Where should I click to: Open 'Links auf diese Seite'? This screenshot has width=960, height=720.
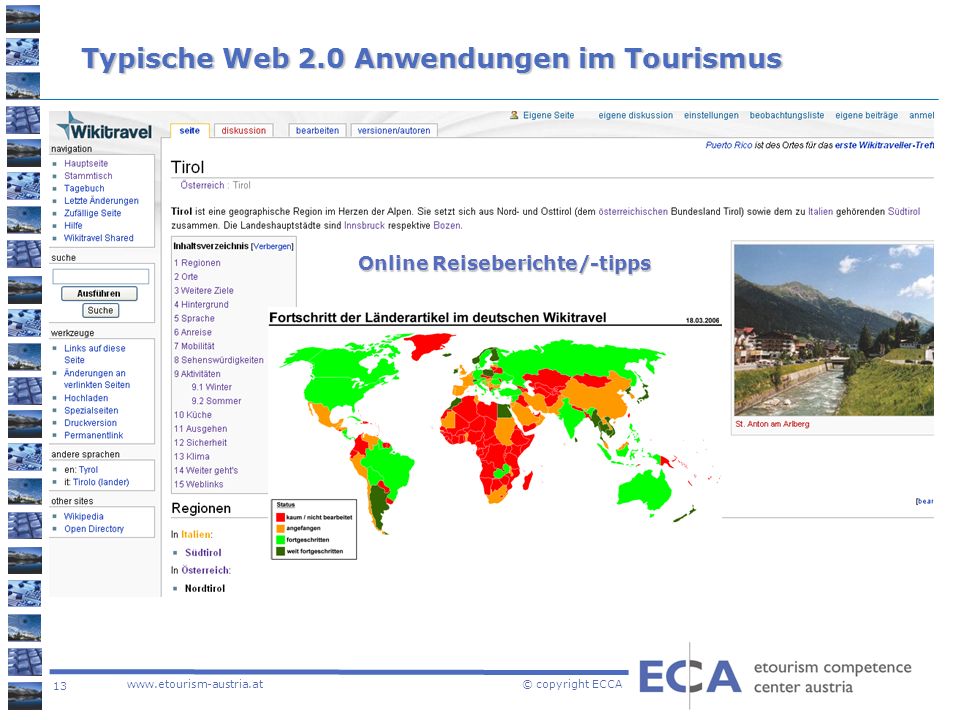[x=95, y=354]
